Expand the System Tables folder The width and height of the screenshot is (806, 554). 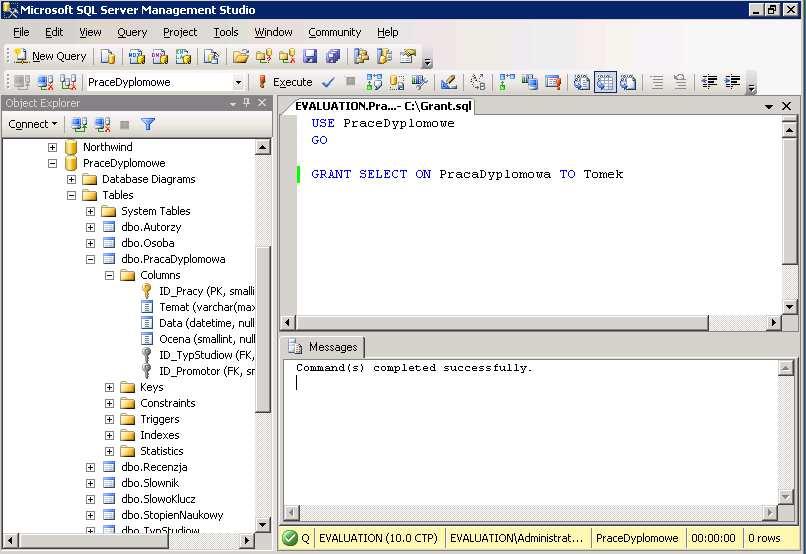tap(90, 211)
